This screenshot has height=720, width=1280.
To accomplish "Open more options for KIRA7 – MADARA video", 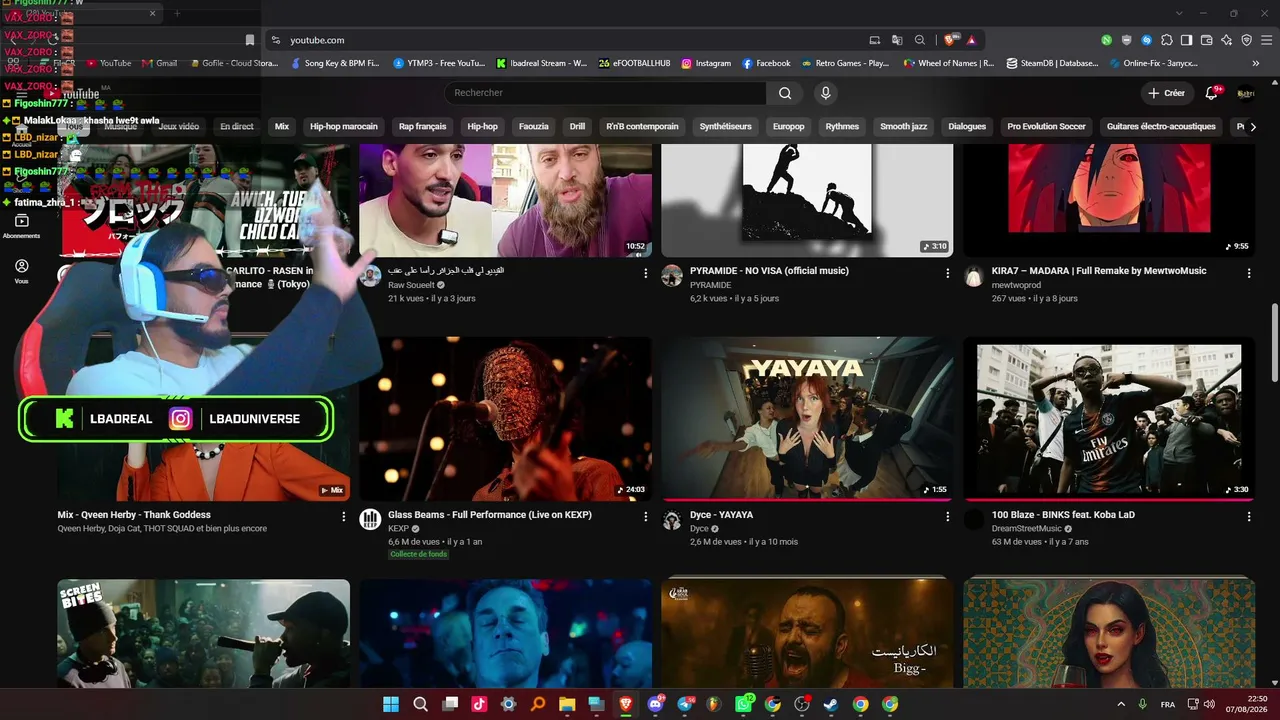I will (x=1249, y=273).
